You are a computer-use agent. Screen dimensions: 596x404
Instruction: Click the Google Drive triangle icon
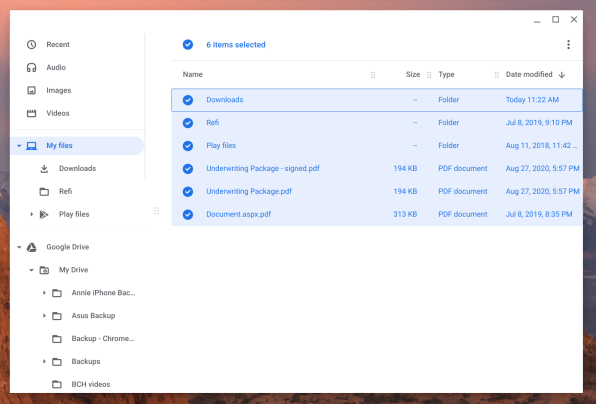32,247
